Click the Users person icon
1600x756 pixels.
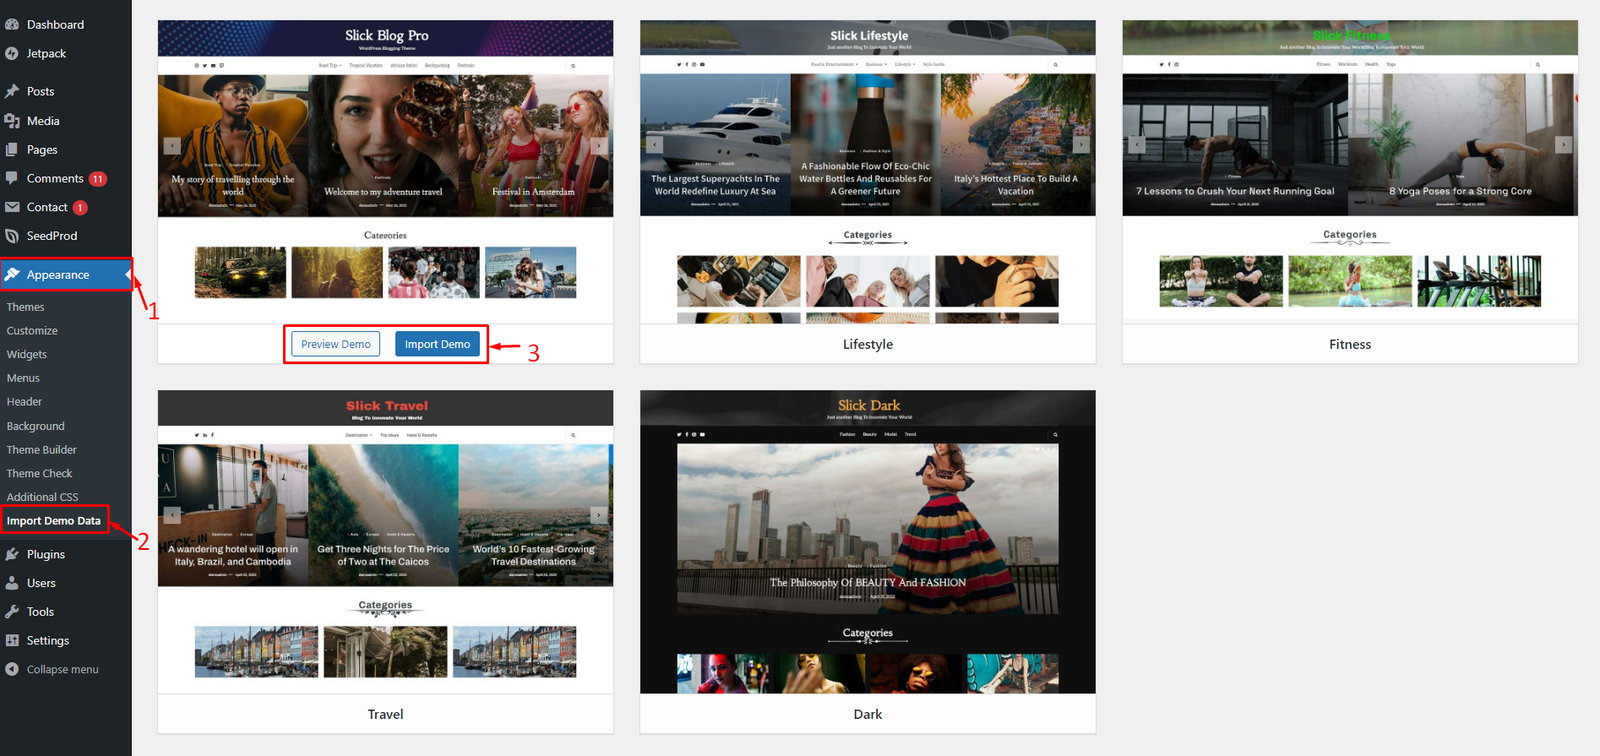[x=12, y=583]
